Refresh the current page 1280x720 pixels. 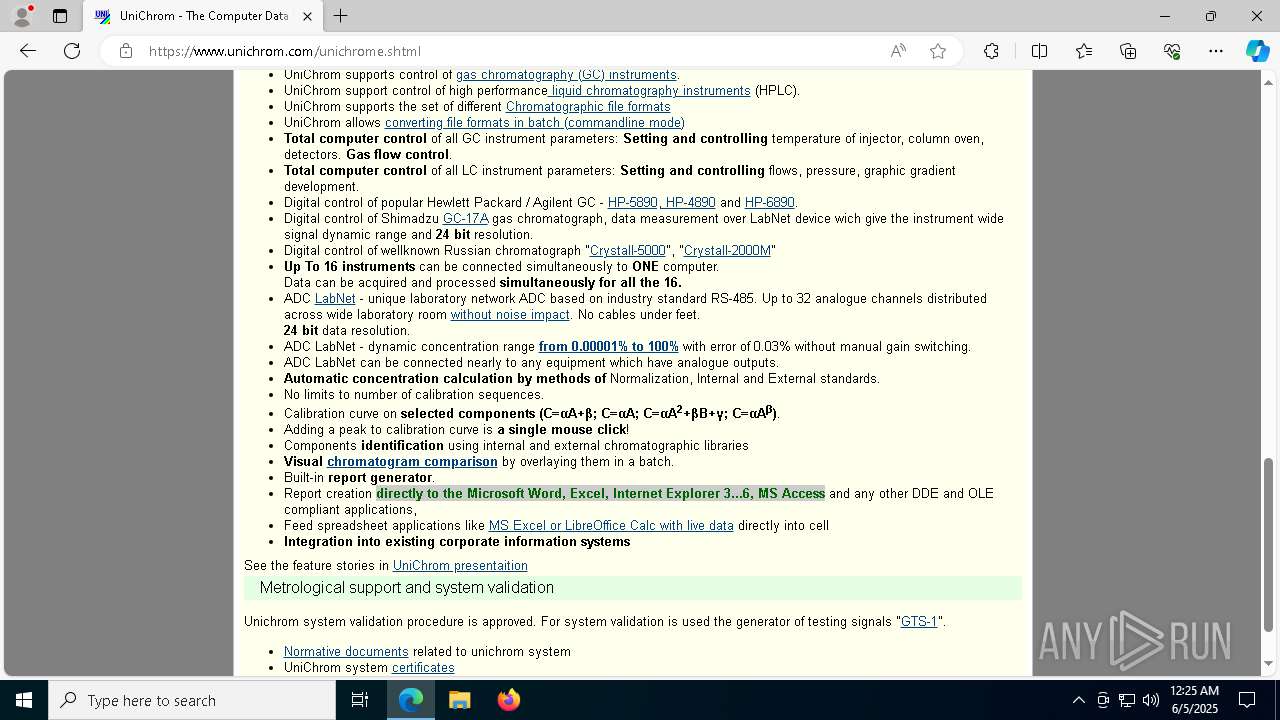[x=72, y=51]
